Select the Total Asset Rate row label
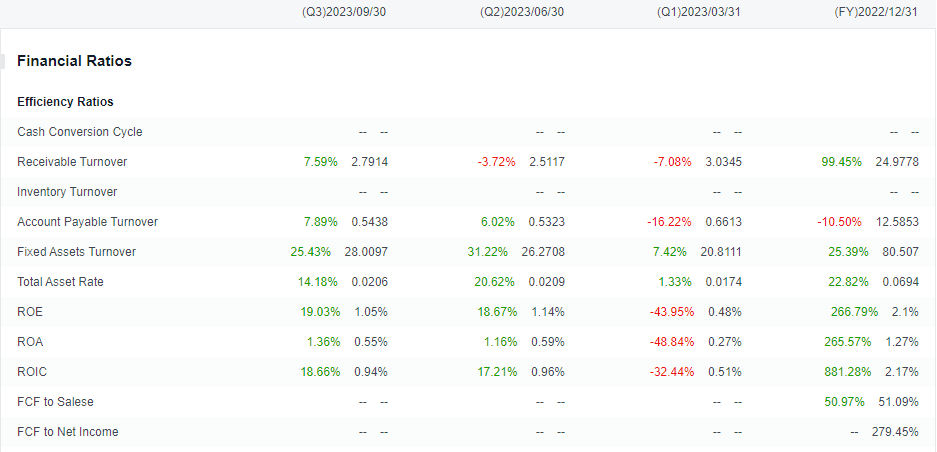The height and width of the screenshot is (452, 937). coord(60,282)
